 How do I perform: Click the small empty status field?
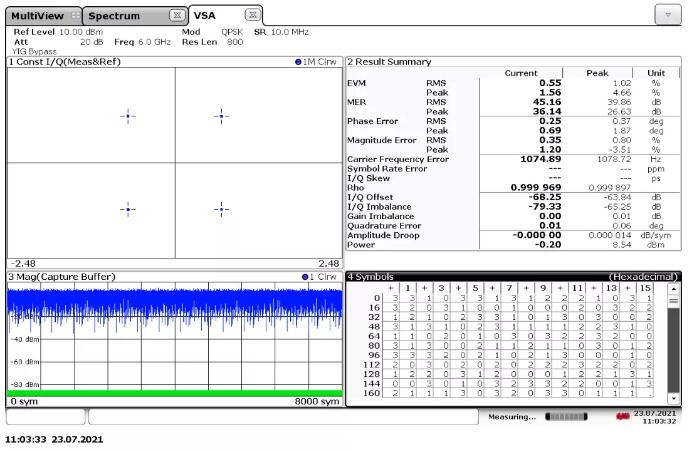[46, 417]
